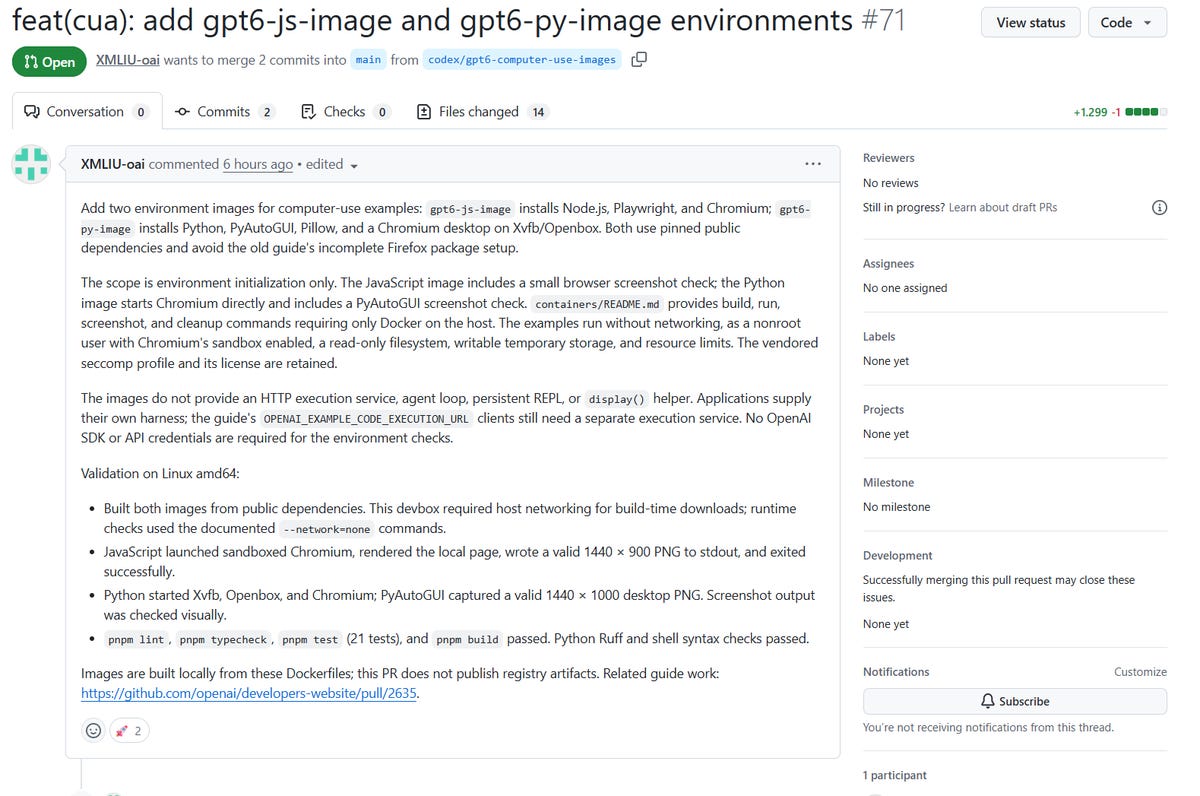Click the pnpm test code snippet
The width and height of the screenshot is (1200, 796).
[x=309, y=639]
